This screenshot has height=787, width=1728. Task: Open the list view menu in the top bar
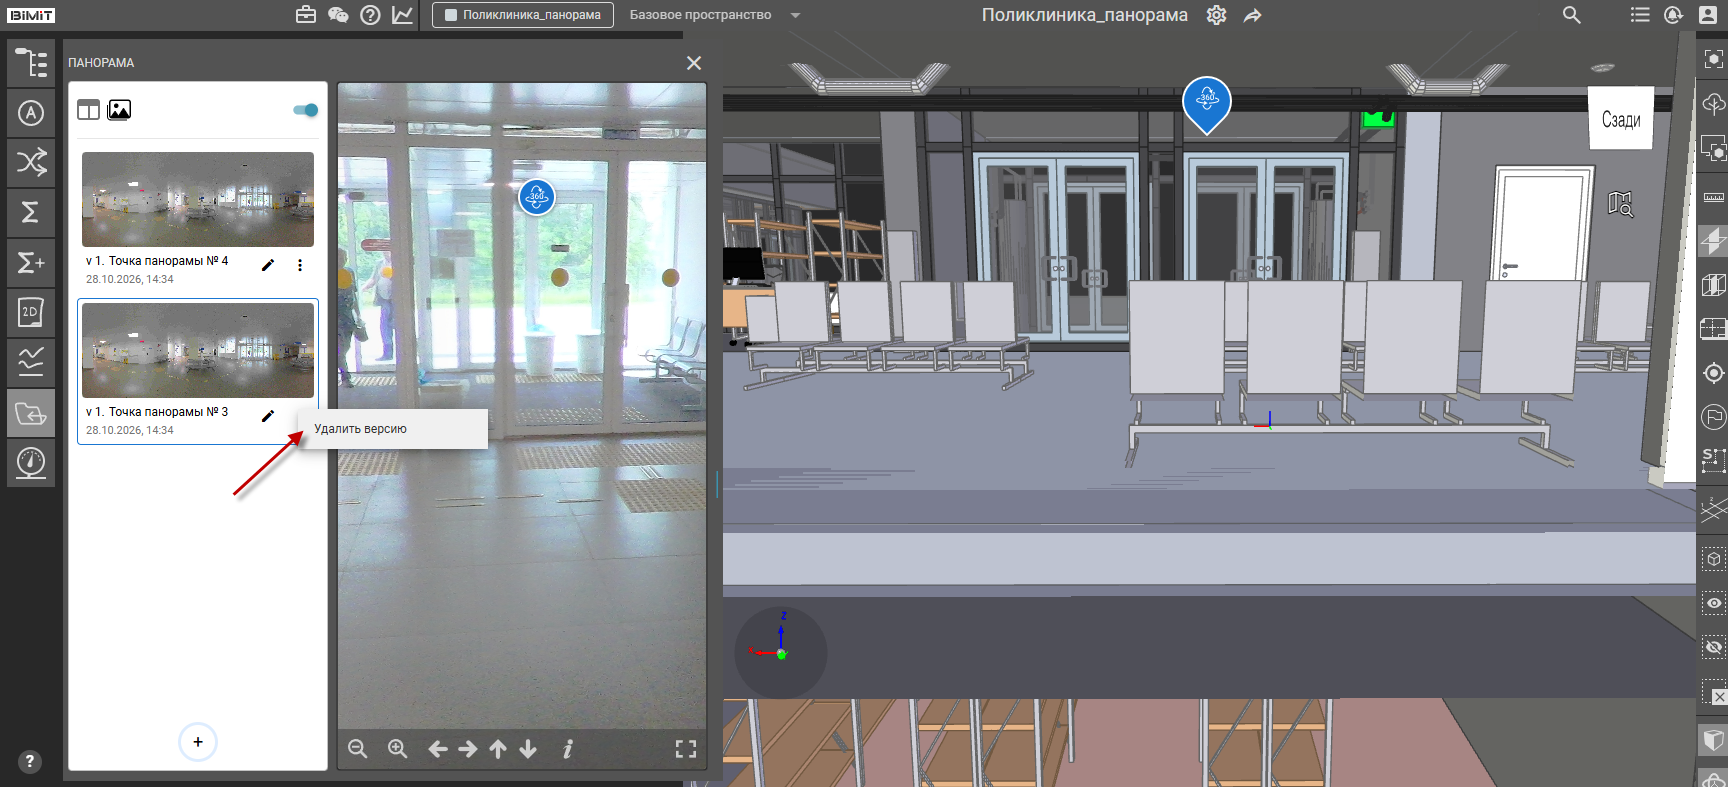(1640, 15)
